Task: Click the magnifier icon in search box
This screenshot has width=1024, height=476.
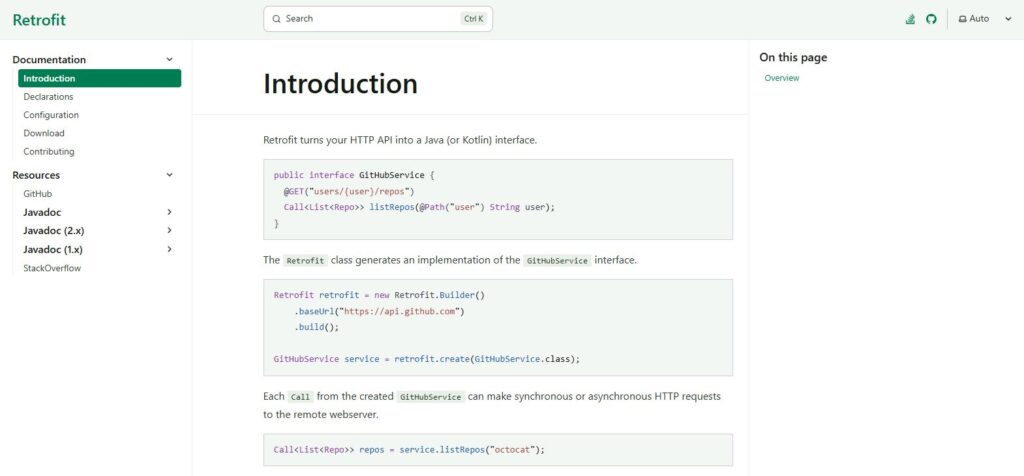Action: (x=276, y=19)
